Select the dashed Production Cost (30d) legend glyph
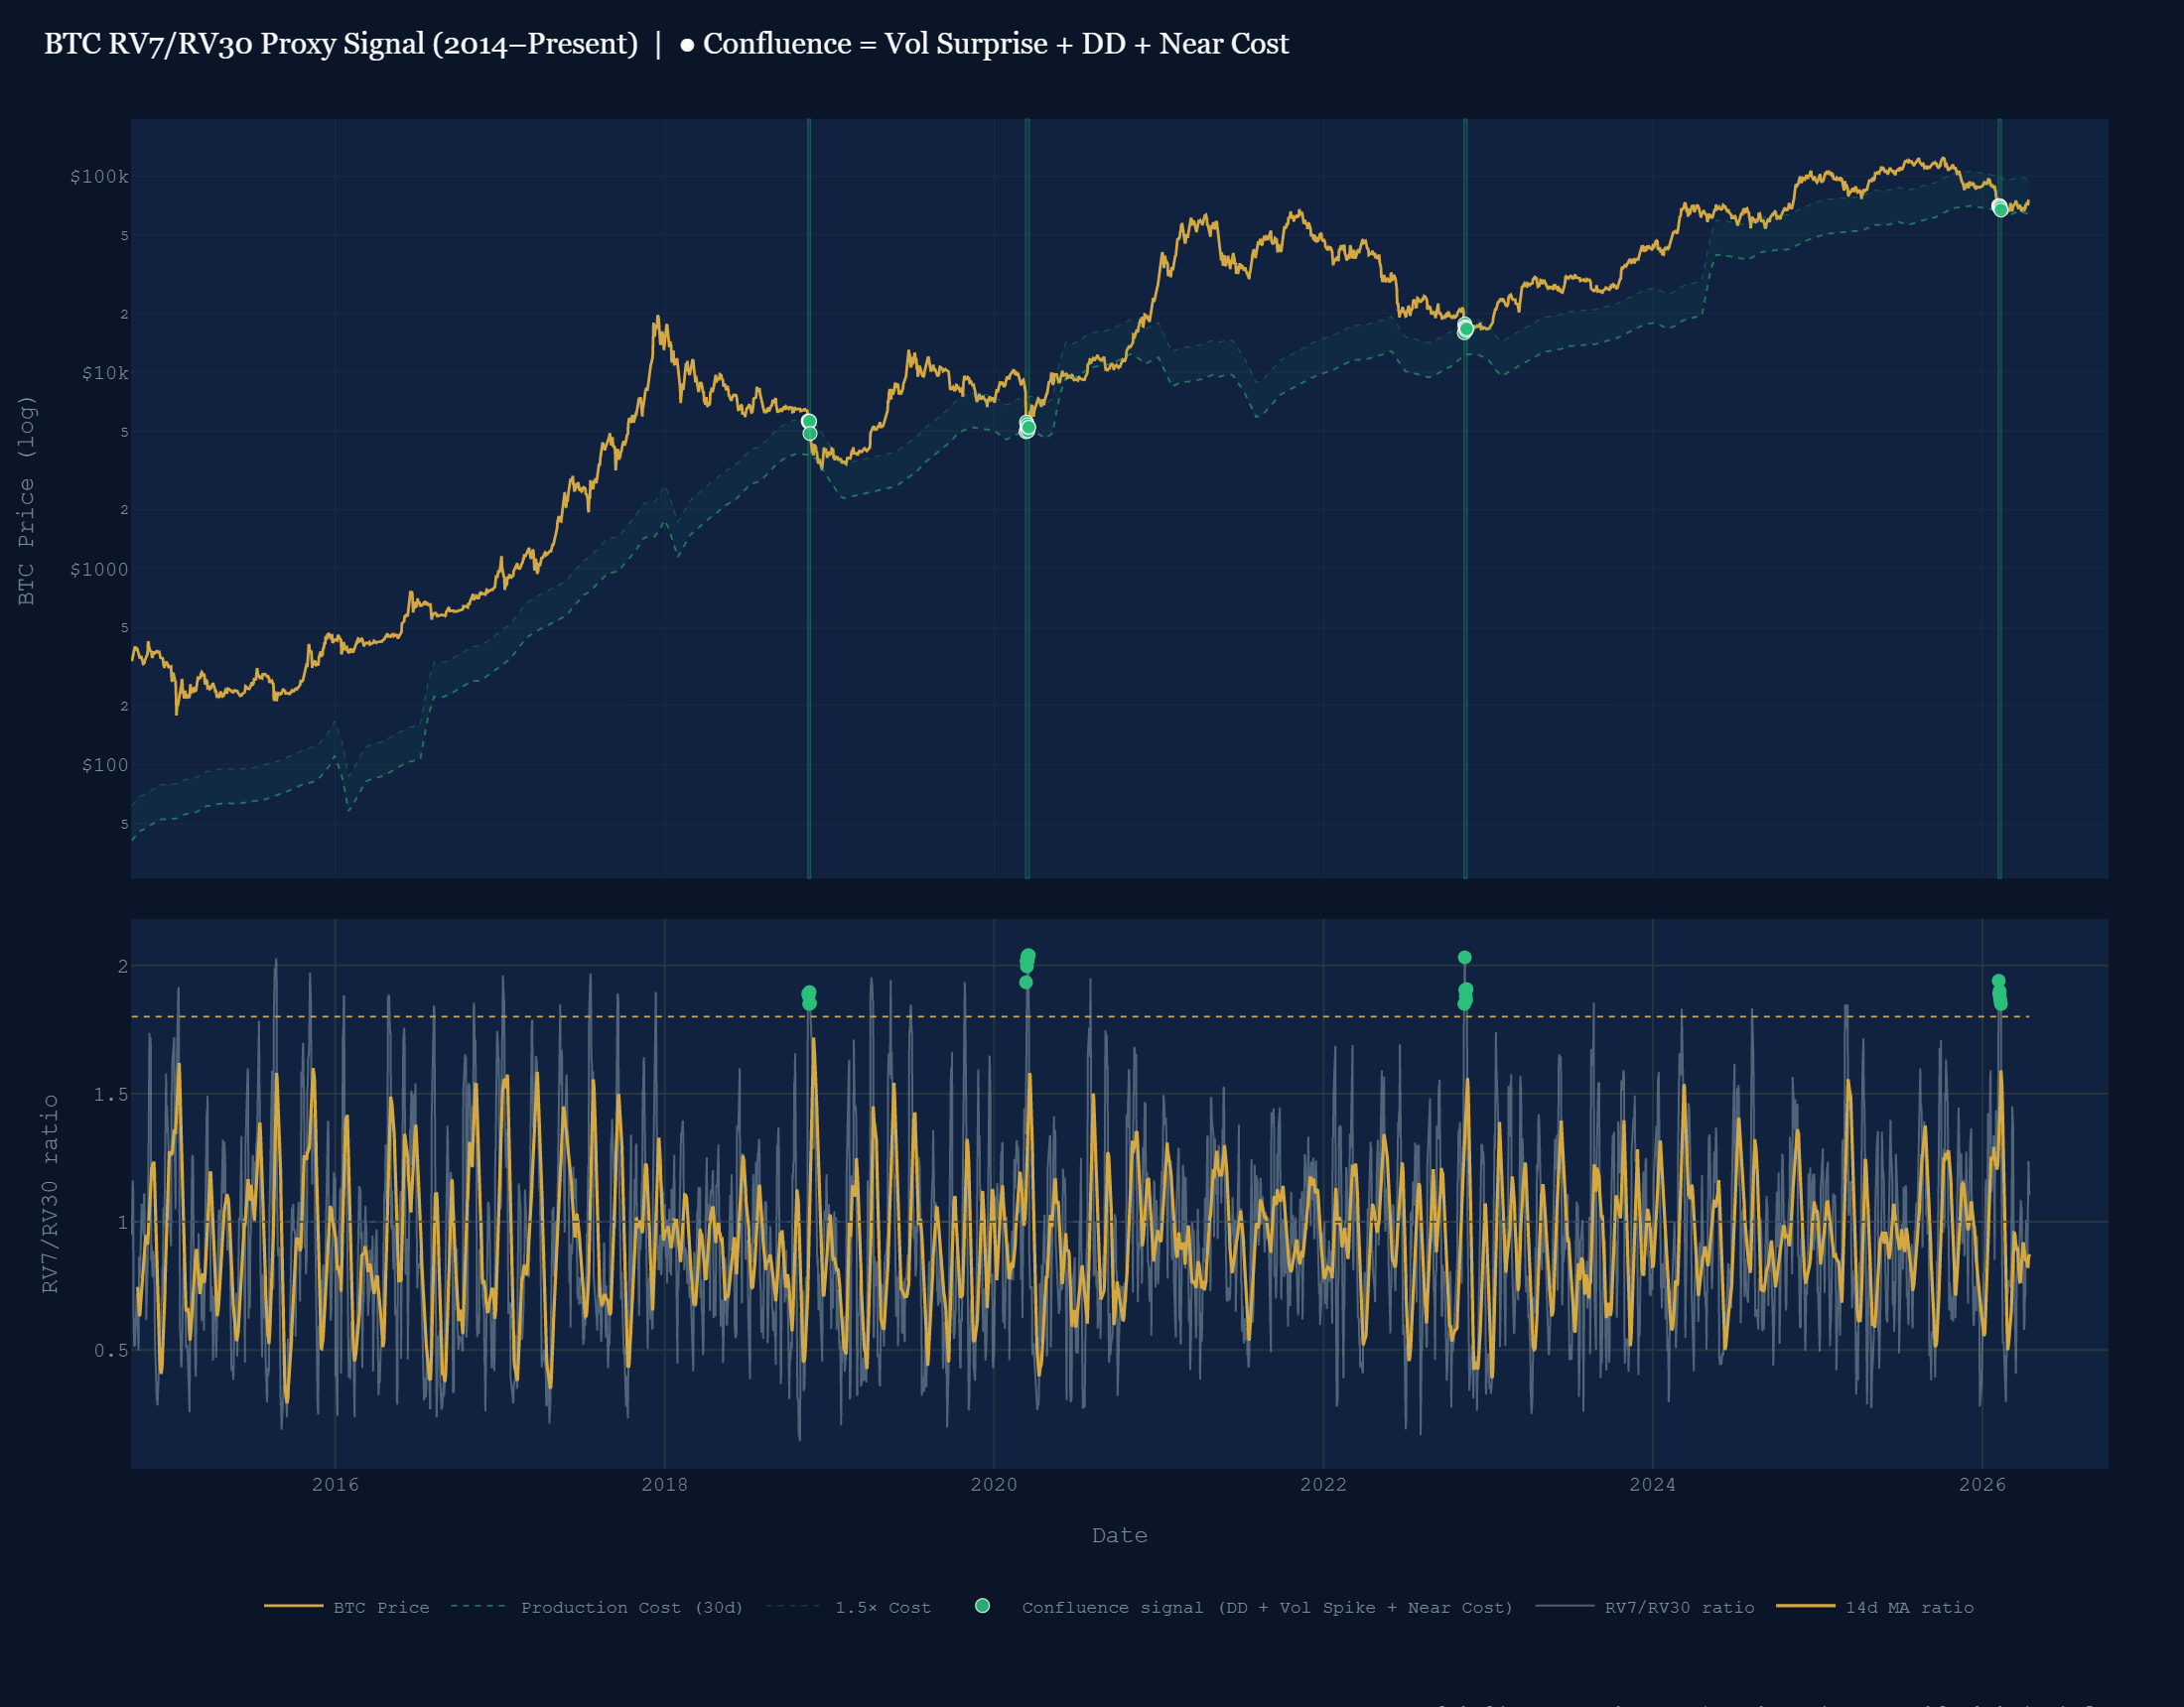2184x1707 pixels. pos(480,1608)
